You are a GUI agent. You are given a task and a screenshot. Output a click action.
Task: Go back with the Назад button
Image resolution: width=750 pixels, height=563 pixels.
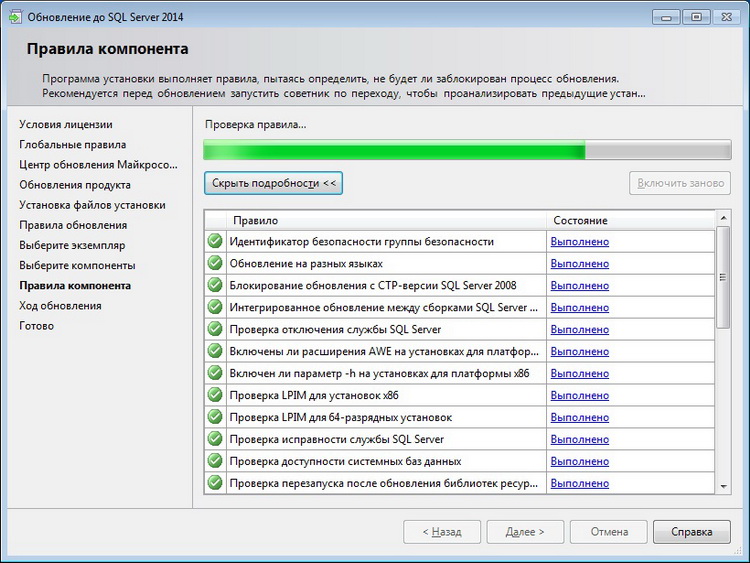click(x=442, y=532)
